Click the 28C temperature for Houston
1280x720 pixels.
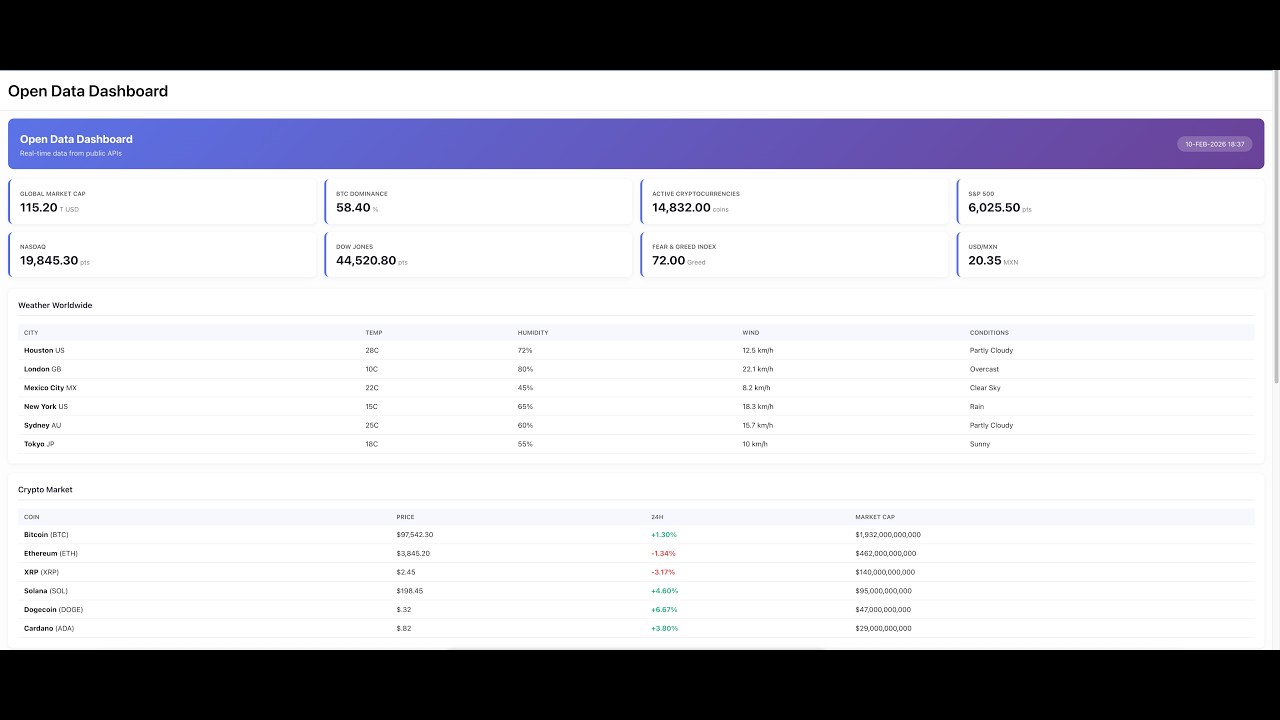coord(372,350)
